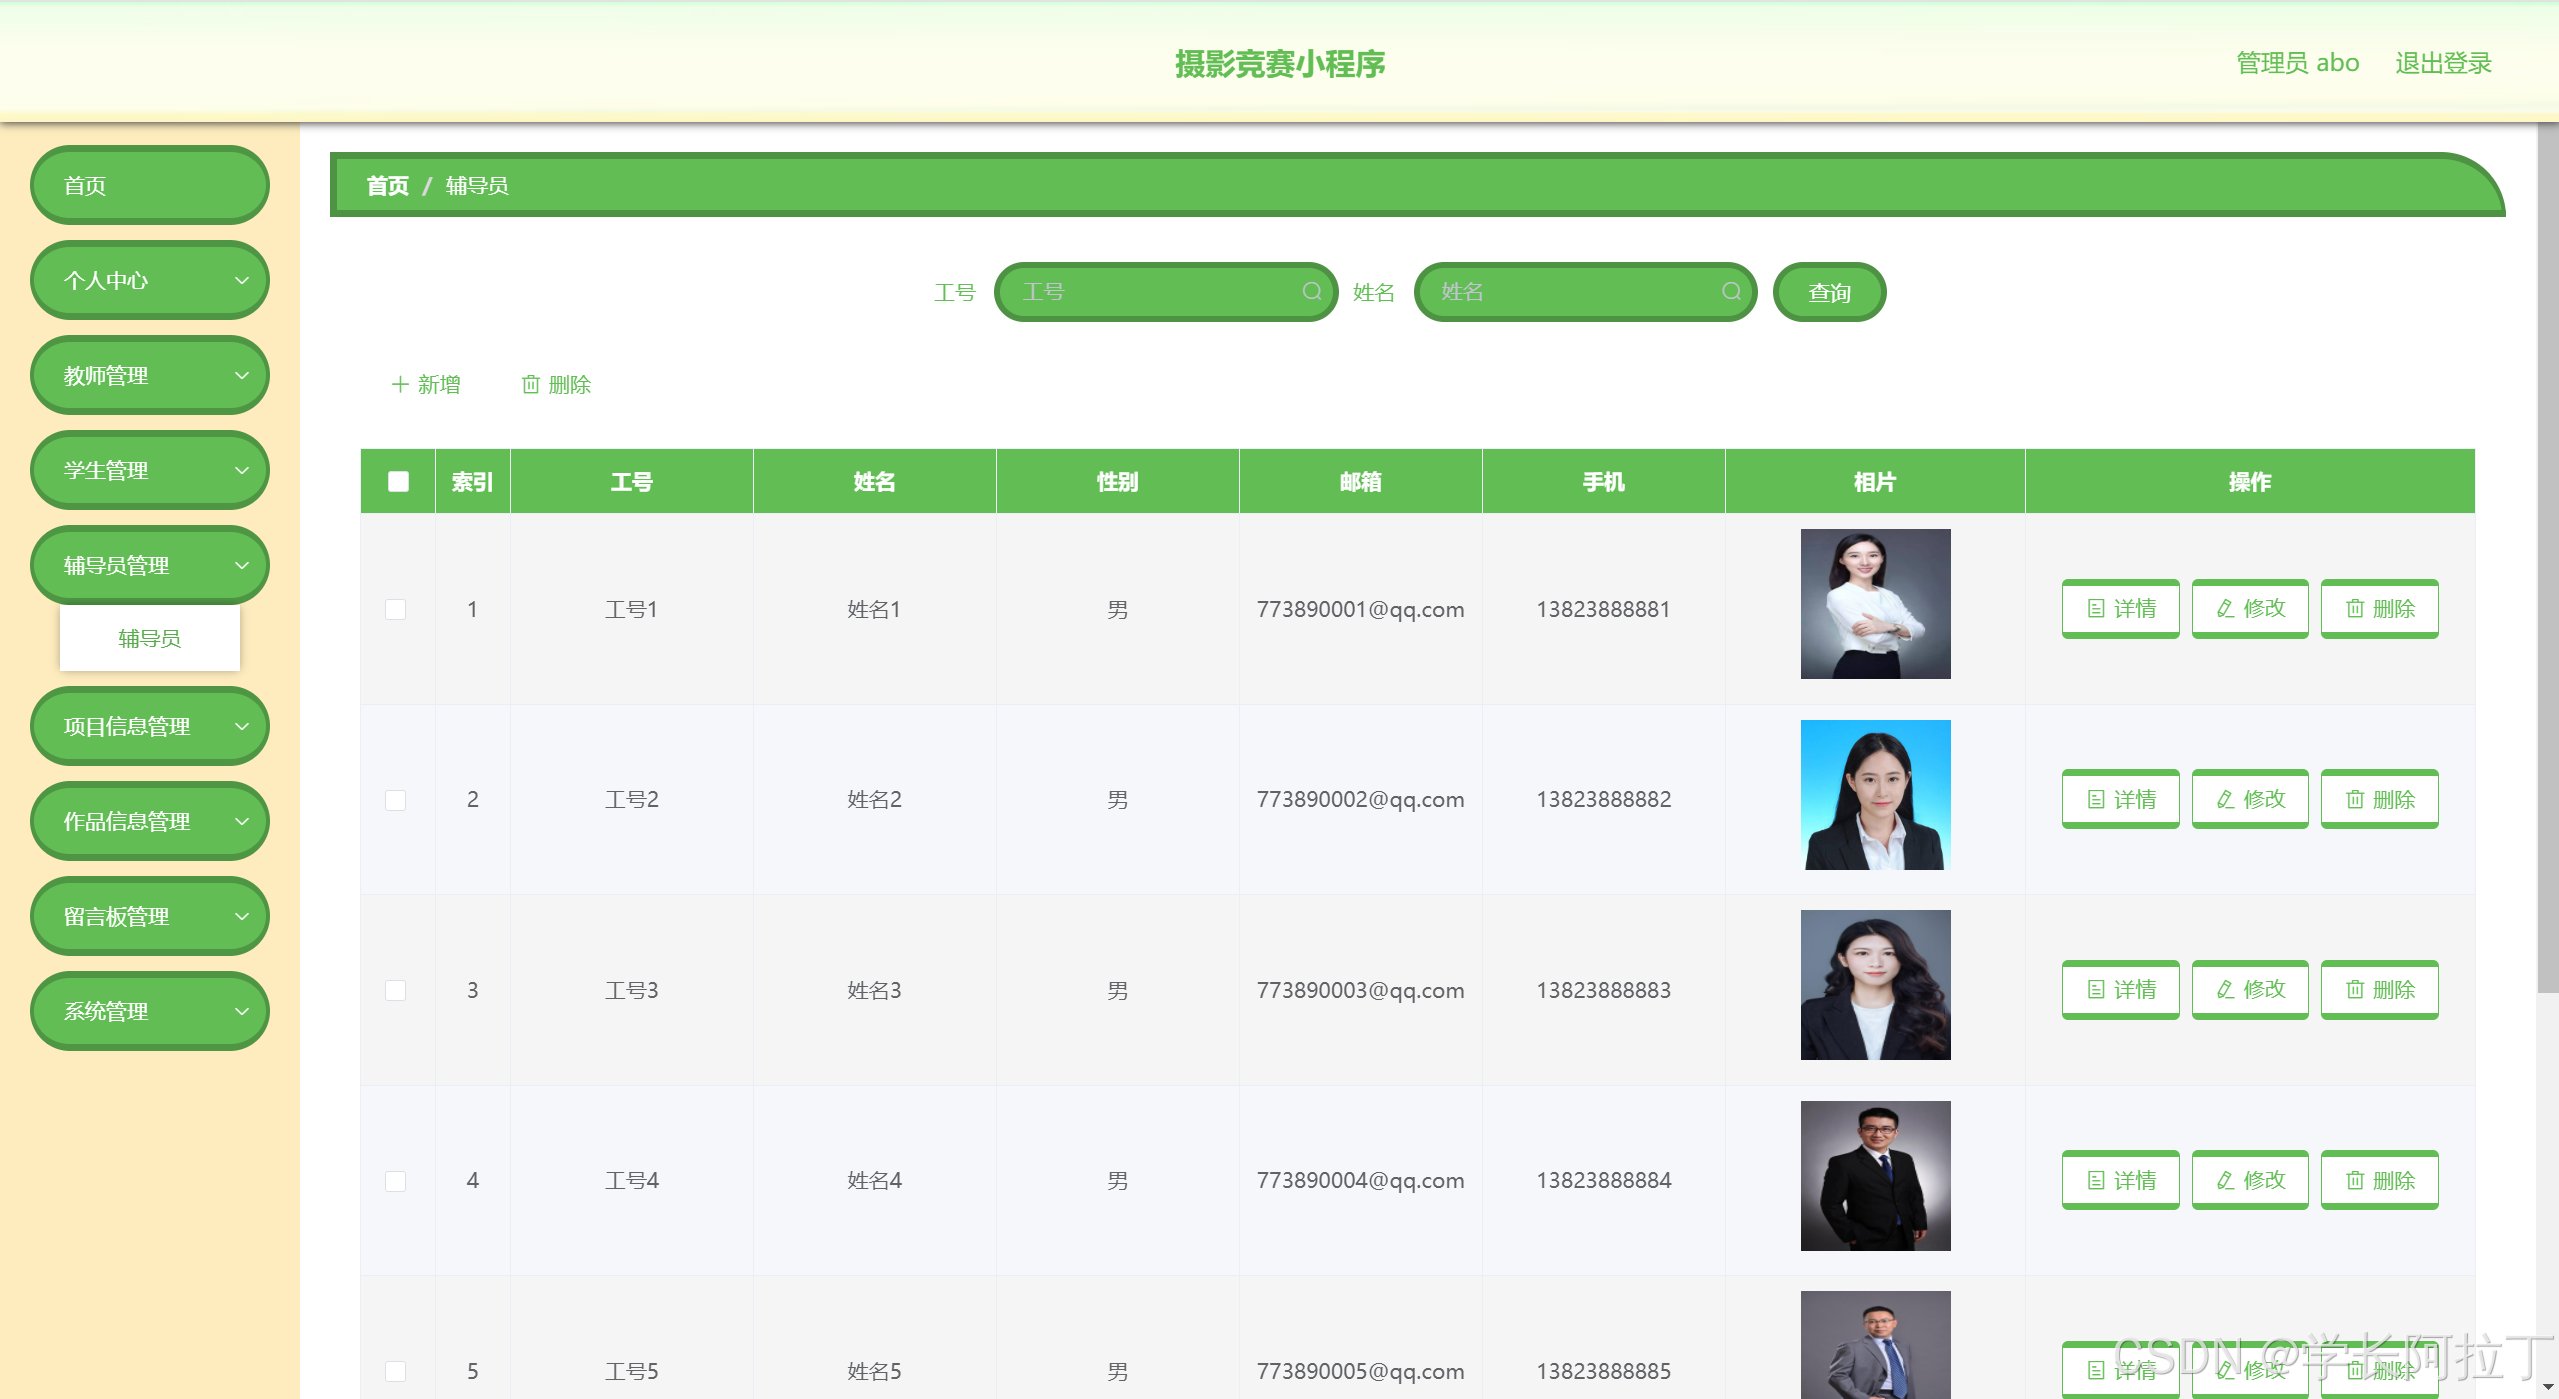Click the 退出登录 link
The height and width of the screenshot is (1399, 2559).
click(x=2442, y=63)
